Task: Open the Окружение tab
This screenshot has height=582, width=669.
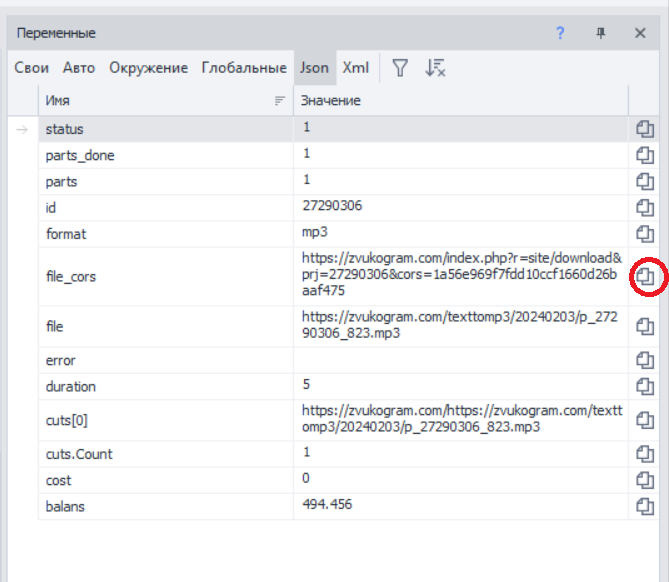Action: (148, 68)
